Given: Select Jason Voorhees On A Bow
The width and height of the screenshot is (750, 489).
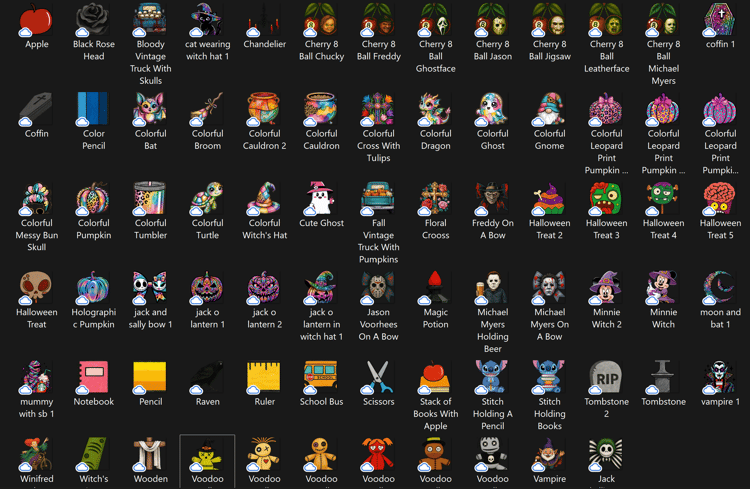Looking at the screenshot, I should click(x=378, y=288).
